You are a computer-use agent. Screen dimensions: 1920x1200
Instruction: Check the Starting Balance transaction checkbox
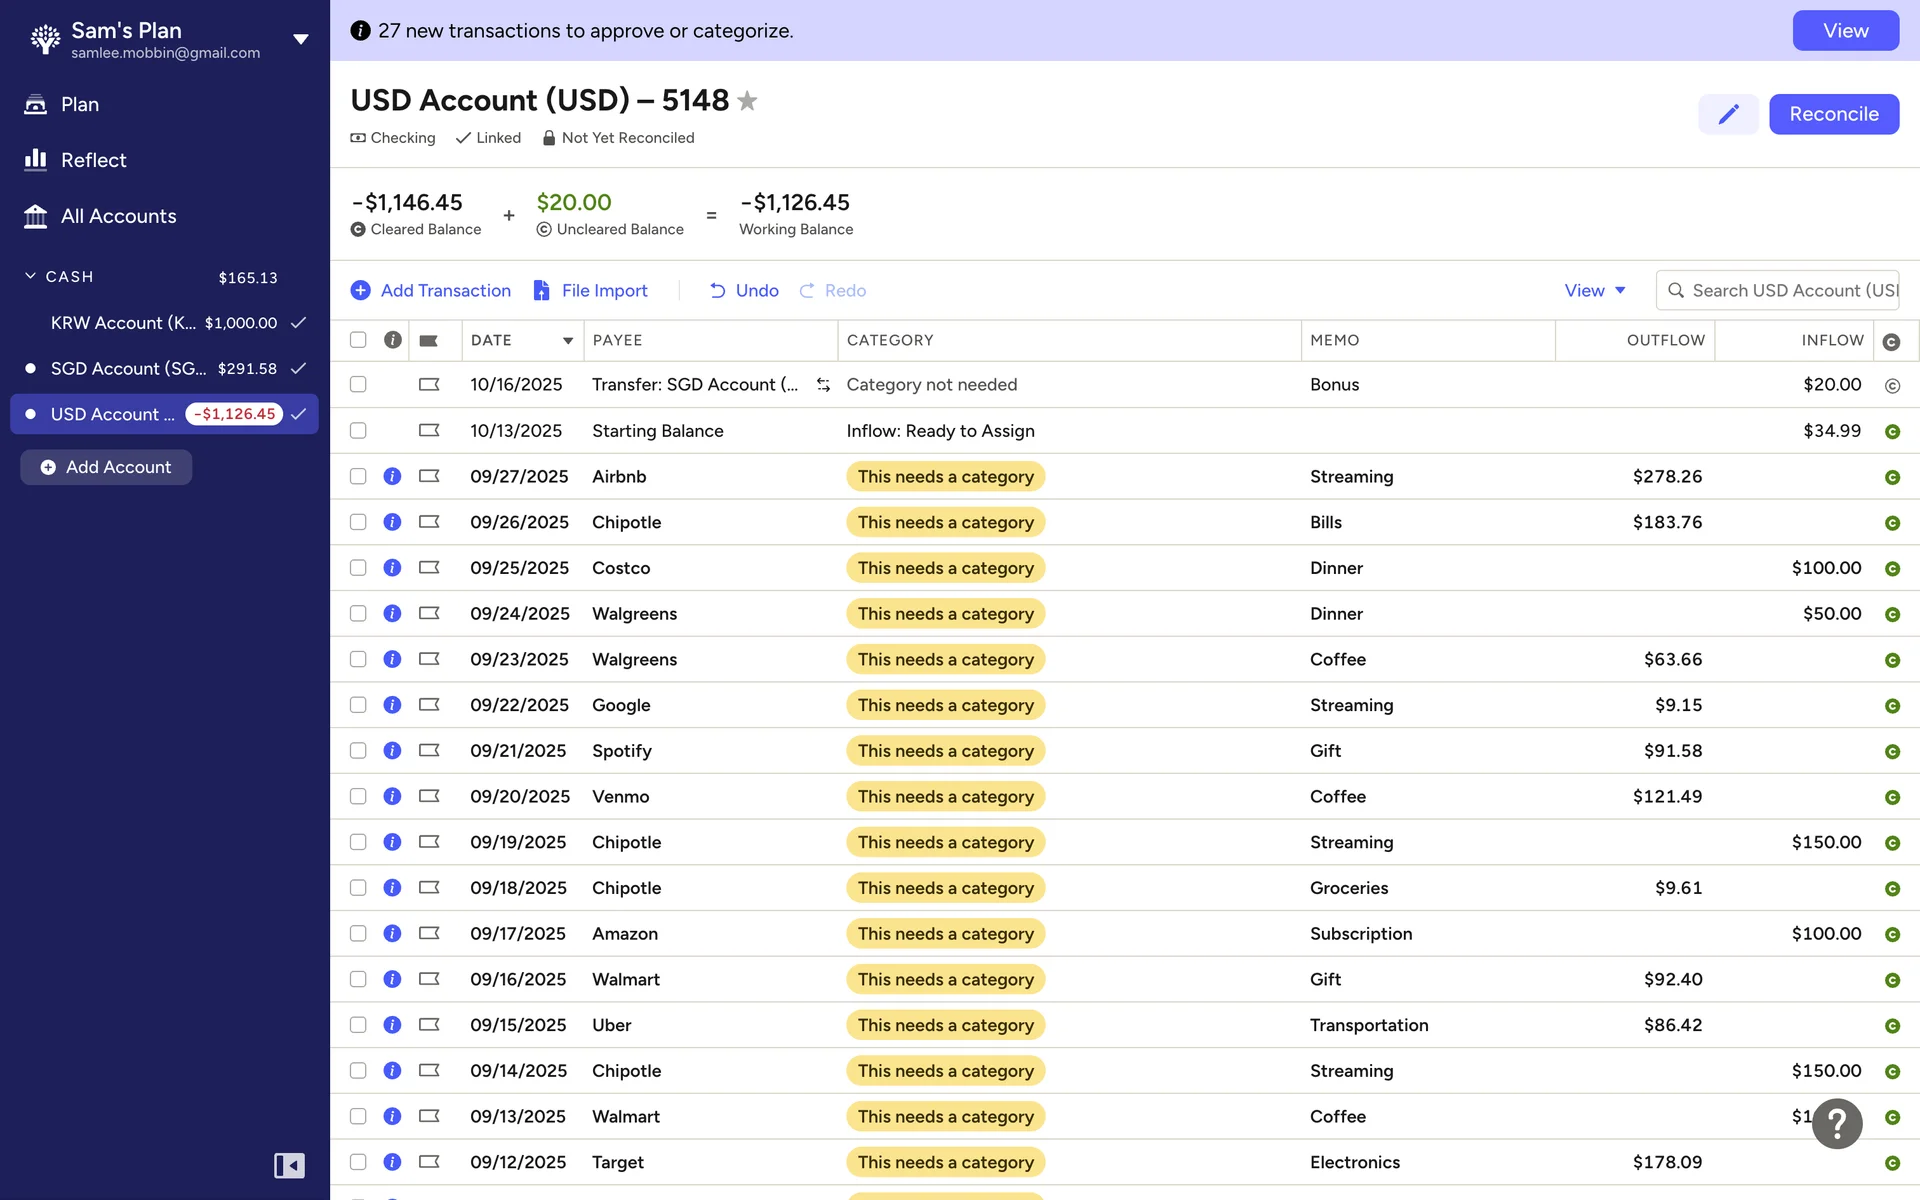click(358, 431)
